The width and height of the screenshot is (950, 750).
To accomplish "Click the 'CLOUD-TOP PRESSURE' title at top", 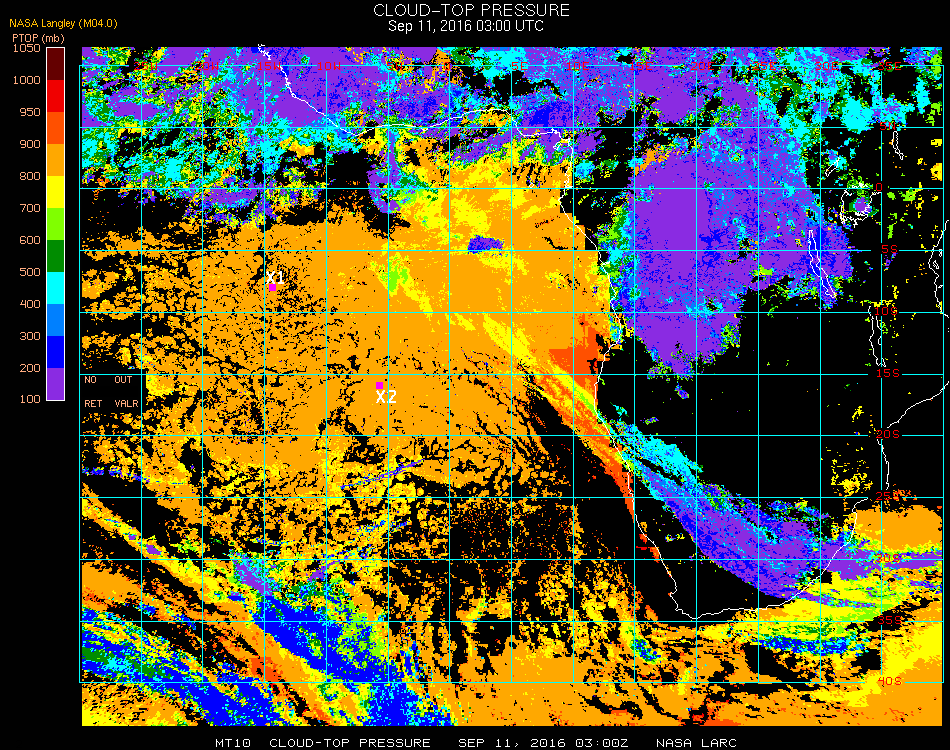I will [471, 10].
